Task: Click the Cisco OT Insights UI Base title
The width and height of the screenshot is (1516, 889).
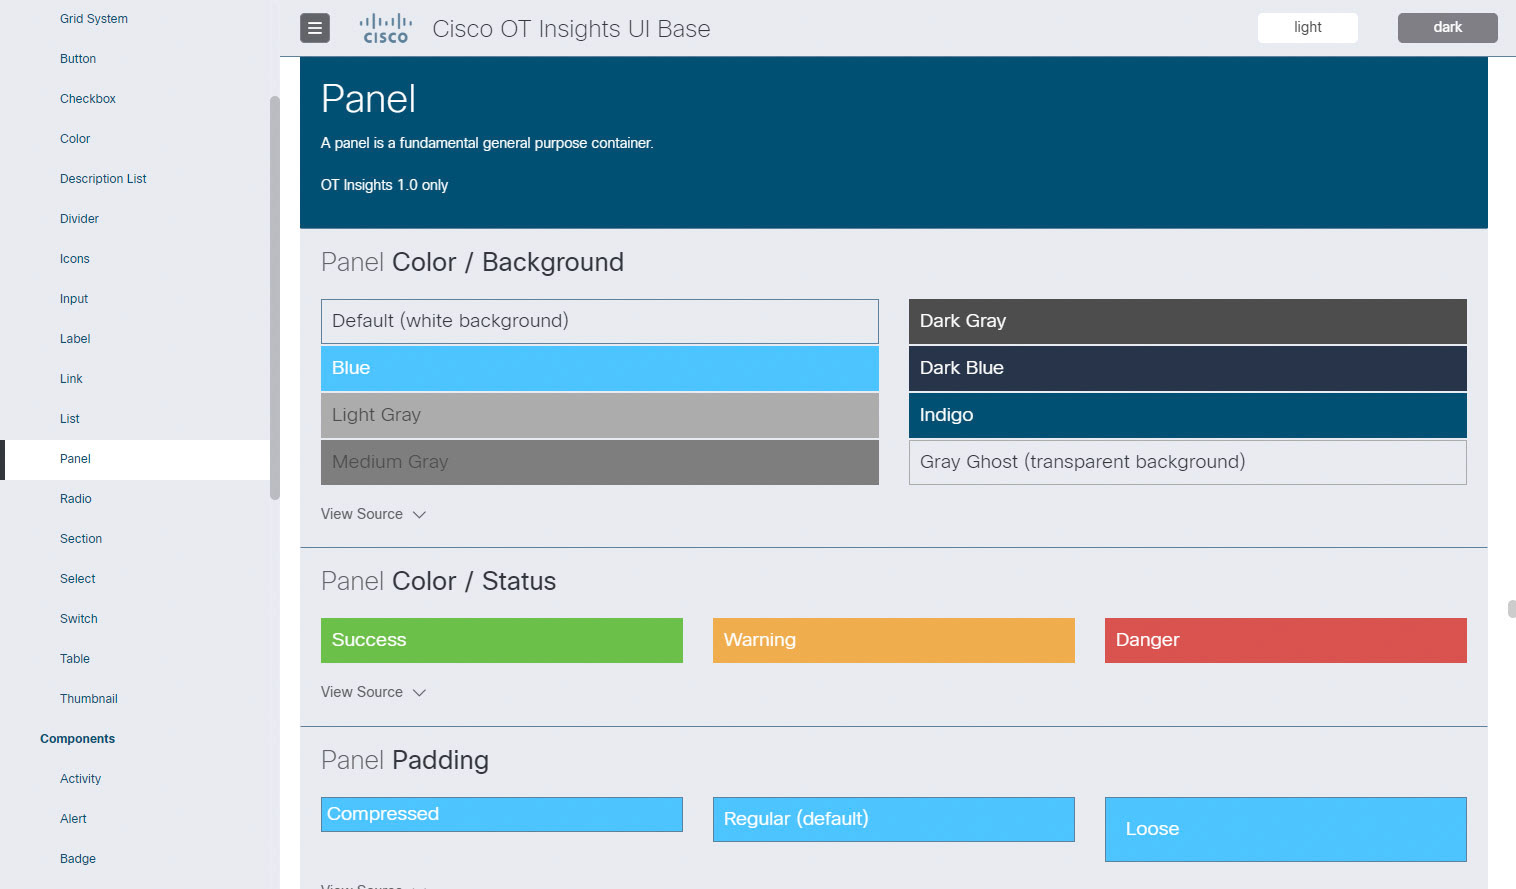Action: (571, 29)
